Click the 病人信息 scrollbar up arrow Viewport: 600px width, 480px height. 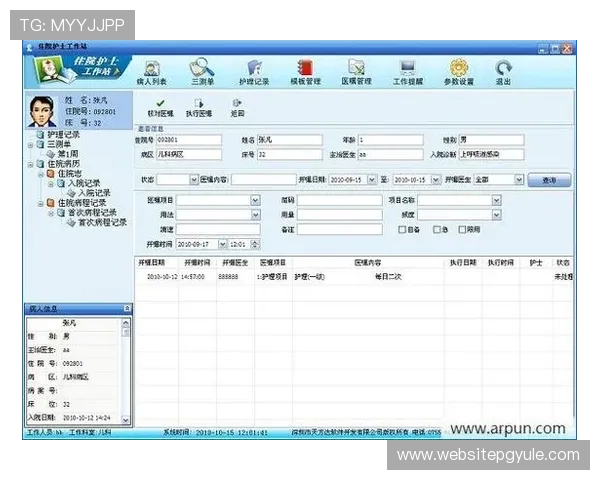coord(126,323)
